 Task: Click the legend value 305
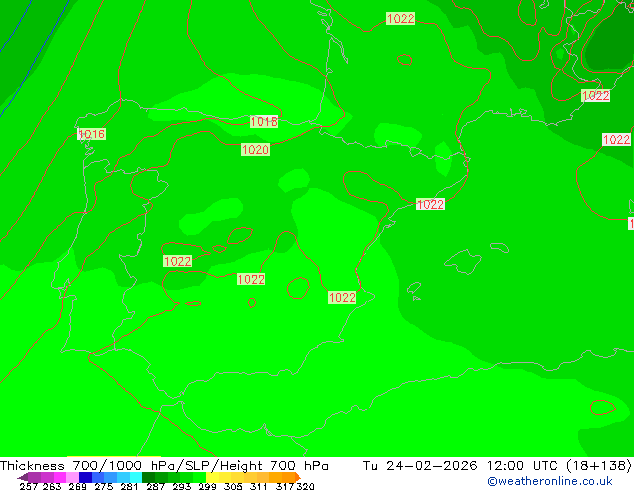(233, 486)
